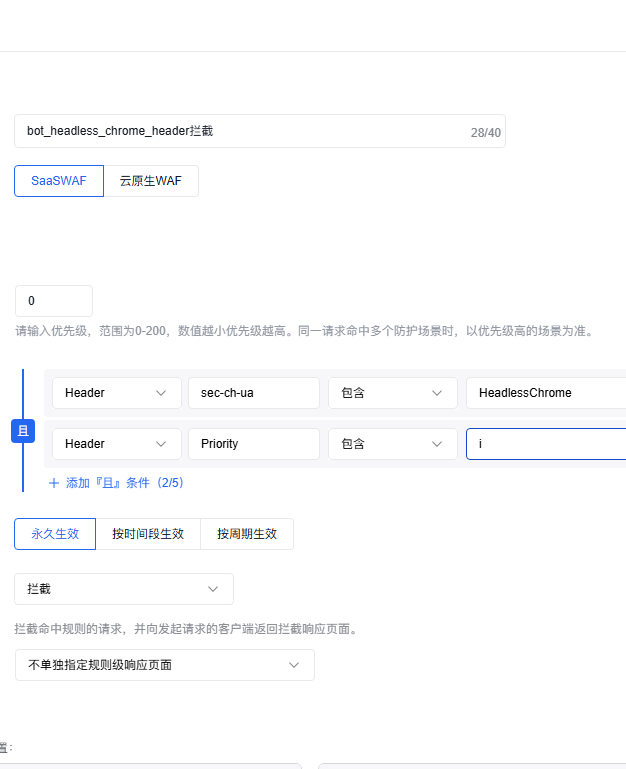The image size is (626, 769).
Task: Select the SaaSWAF option
Action: tap(59, 181)
